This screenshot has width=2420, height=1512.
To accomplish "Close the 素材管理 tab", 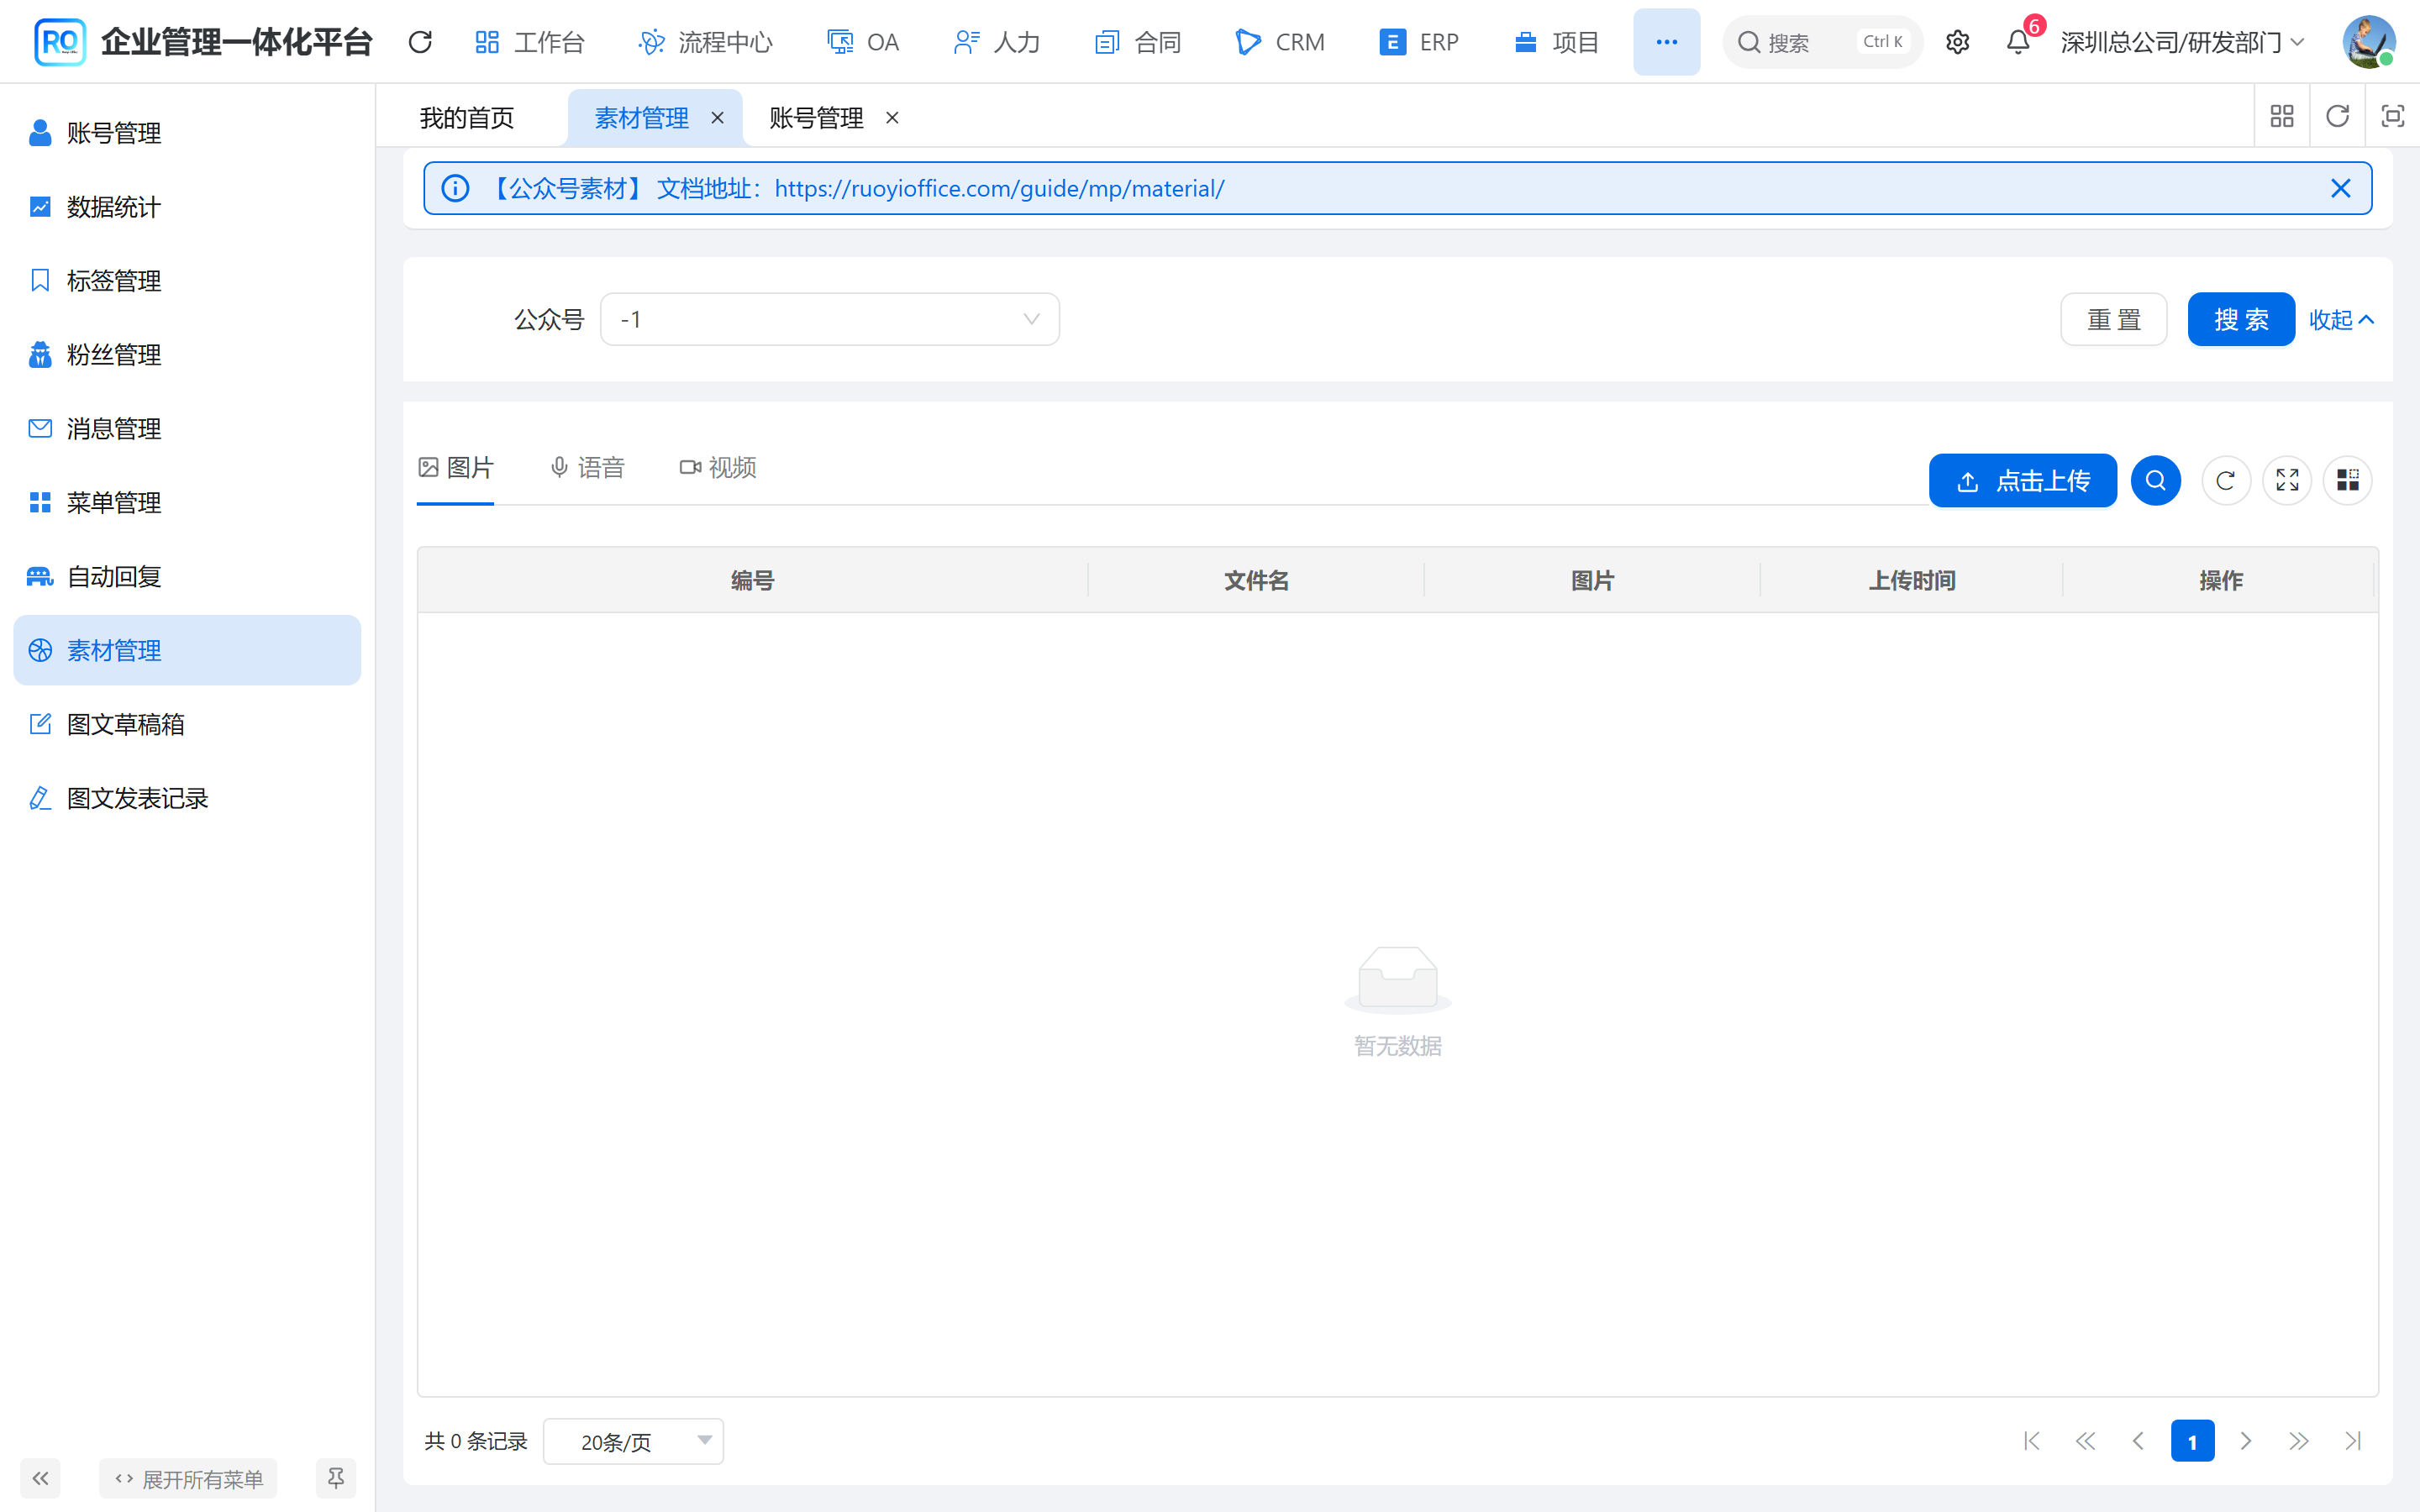I will 717,118.
